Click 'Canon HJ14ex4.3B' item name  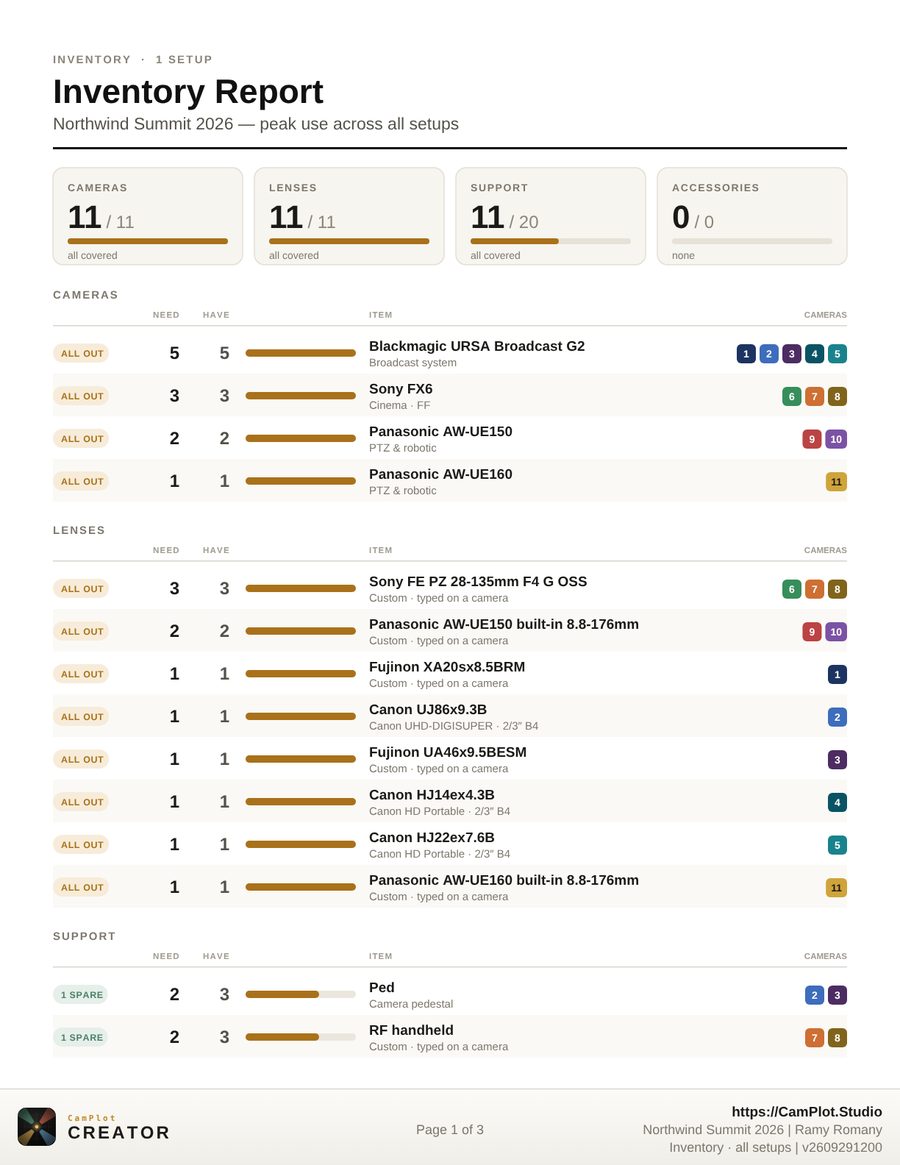[432, 795]
